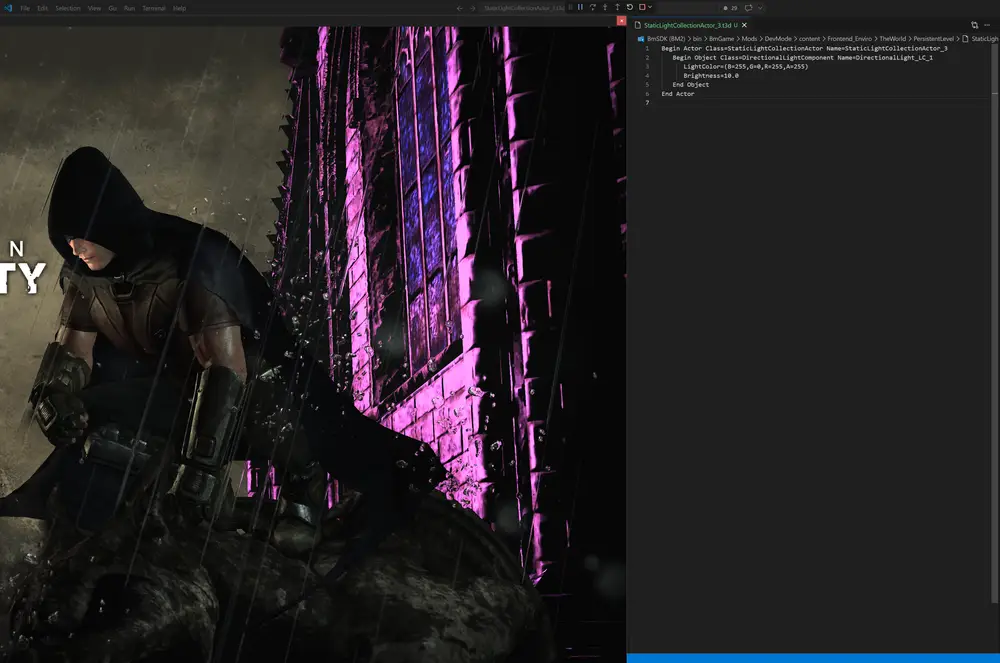Image resolution: width=1000 pixels, height=663 pixels.
Task: Click the 'Begin Actor Class=StaticLightCollectionActor' code line
Action: click(804, 48)
